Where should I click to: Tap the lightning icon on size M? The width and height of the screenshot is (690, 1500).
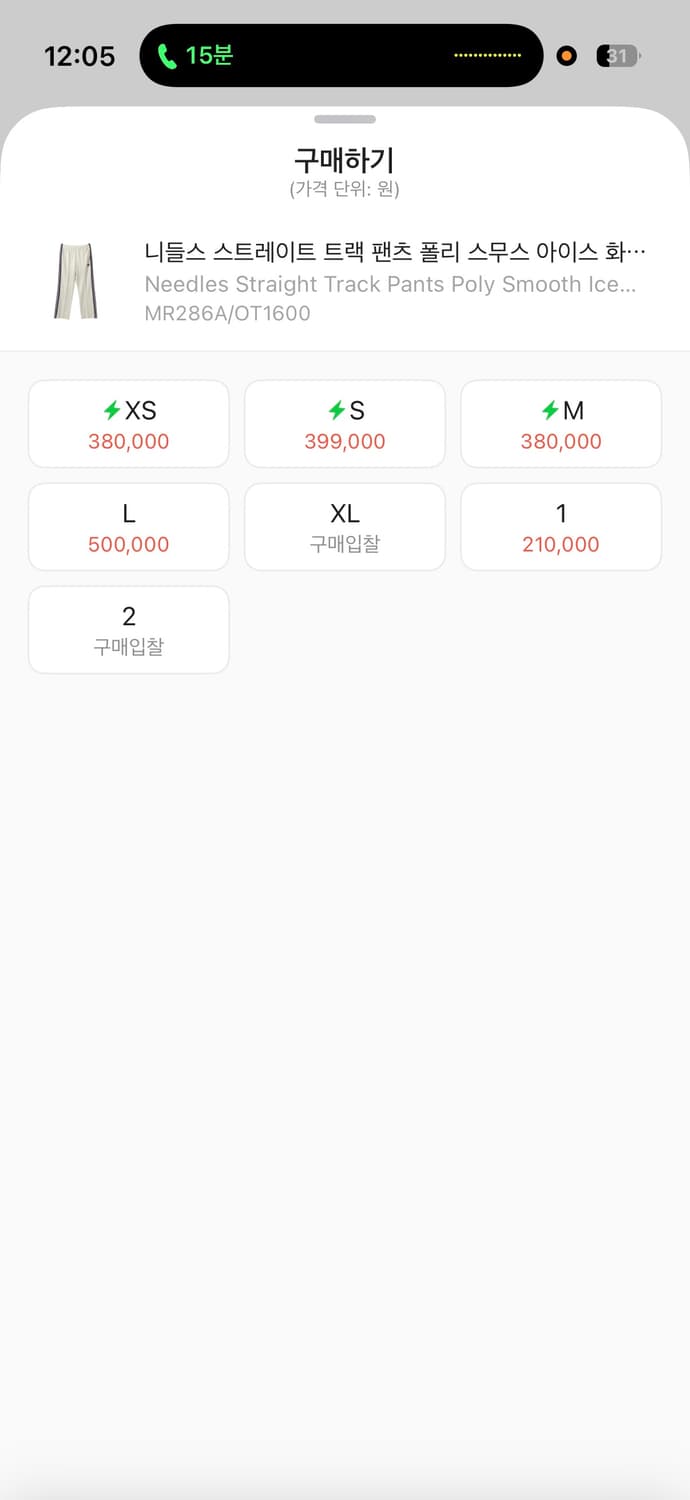click(x=550, y=410)
